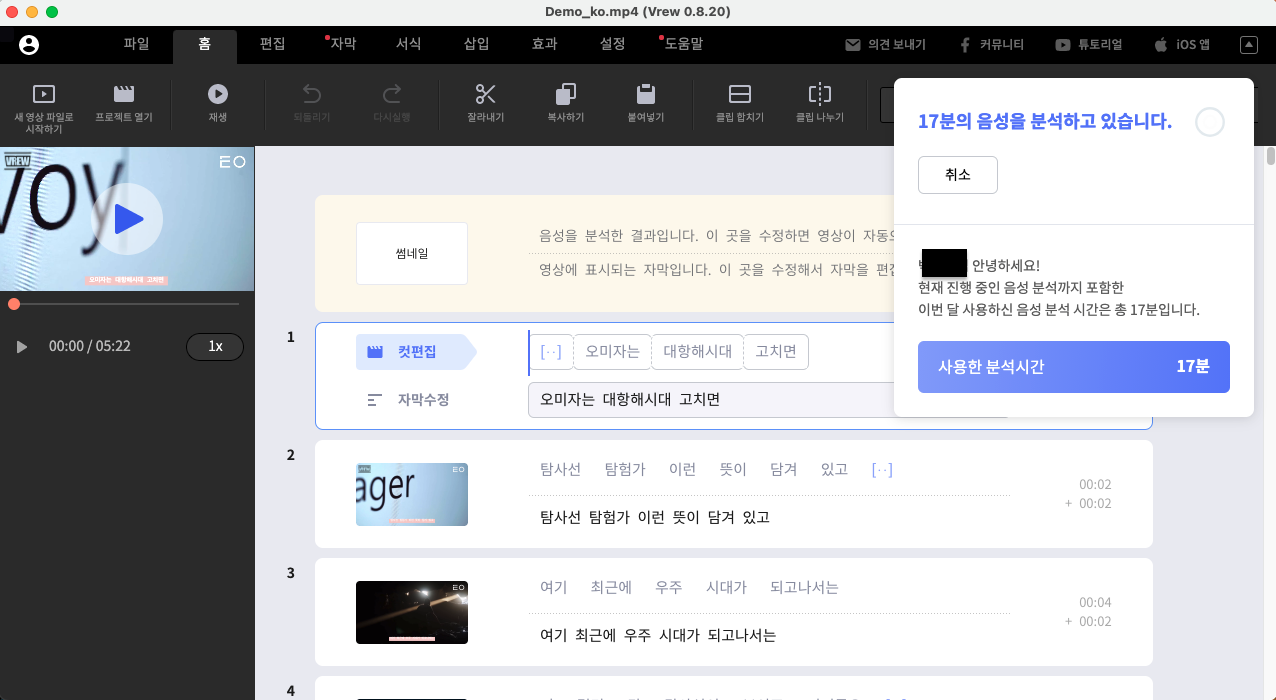The height and width of the screenshot is (700, 1276).
Task: Click clip 3 dark thumbnail
Action: point(412,612)
